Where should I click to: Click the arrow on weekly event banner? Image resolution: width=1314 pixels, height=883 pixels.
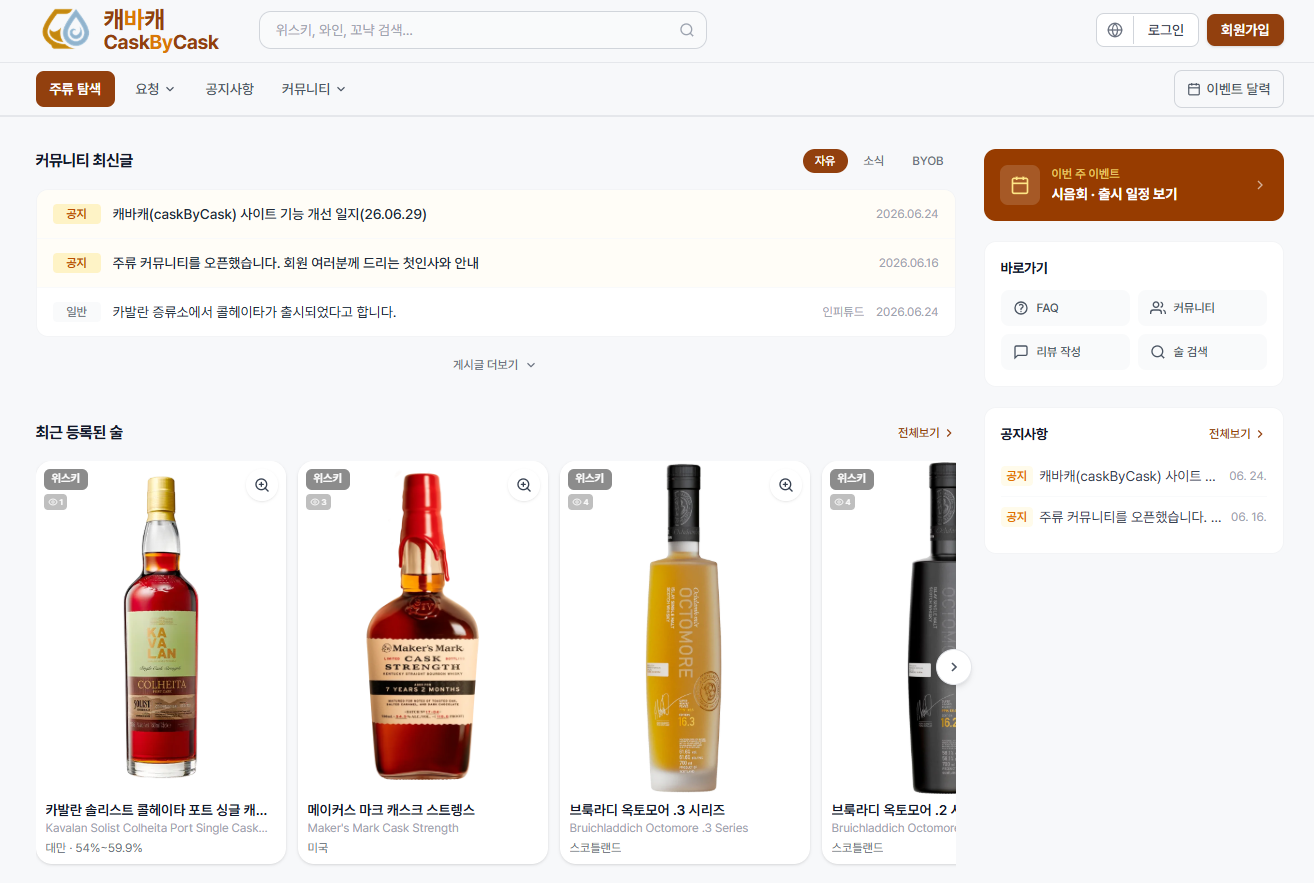(x=1260, y=185)
